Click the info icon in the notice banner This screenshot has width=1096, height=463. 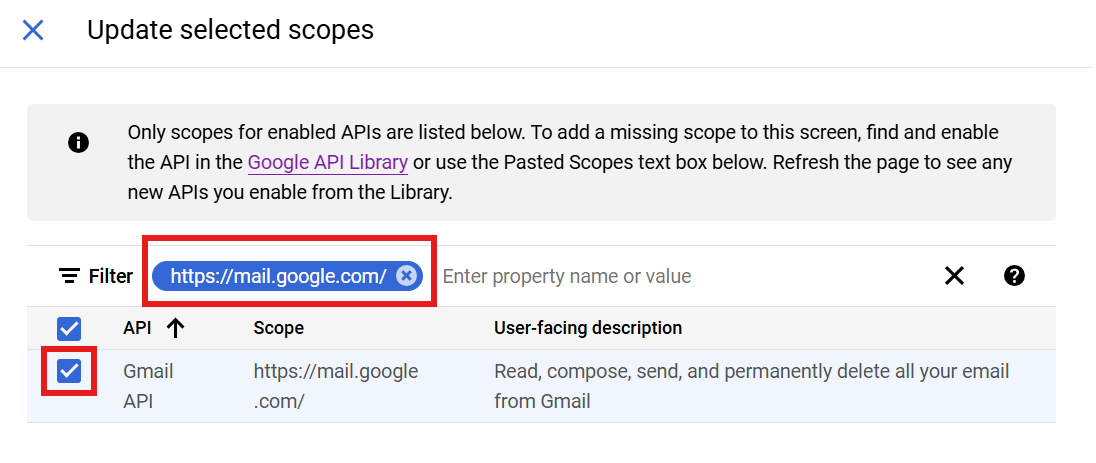78,143
